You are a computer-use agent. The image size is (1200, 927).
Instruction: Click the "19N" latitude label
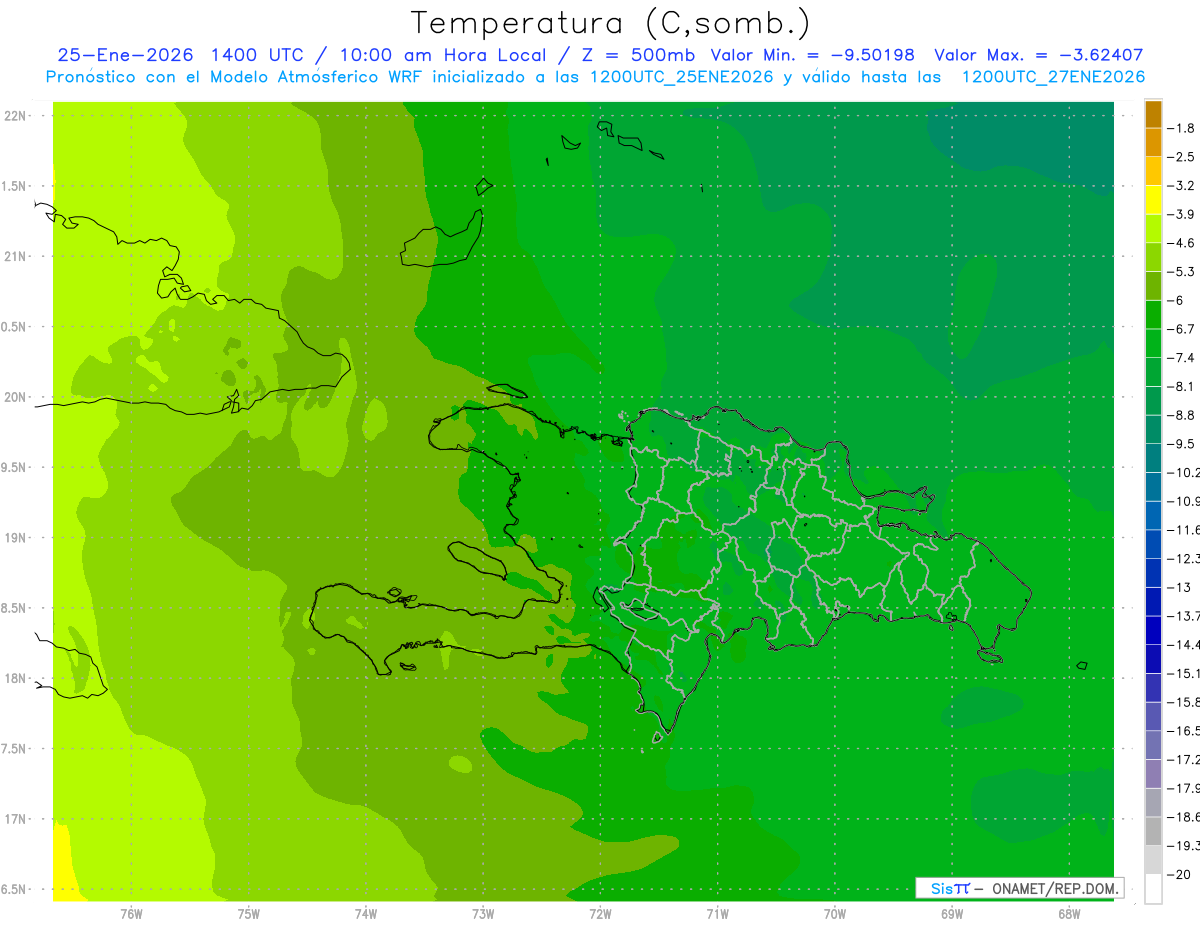(14, 538)
